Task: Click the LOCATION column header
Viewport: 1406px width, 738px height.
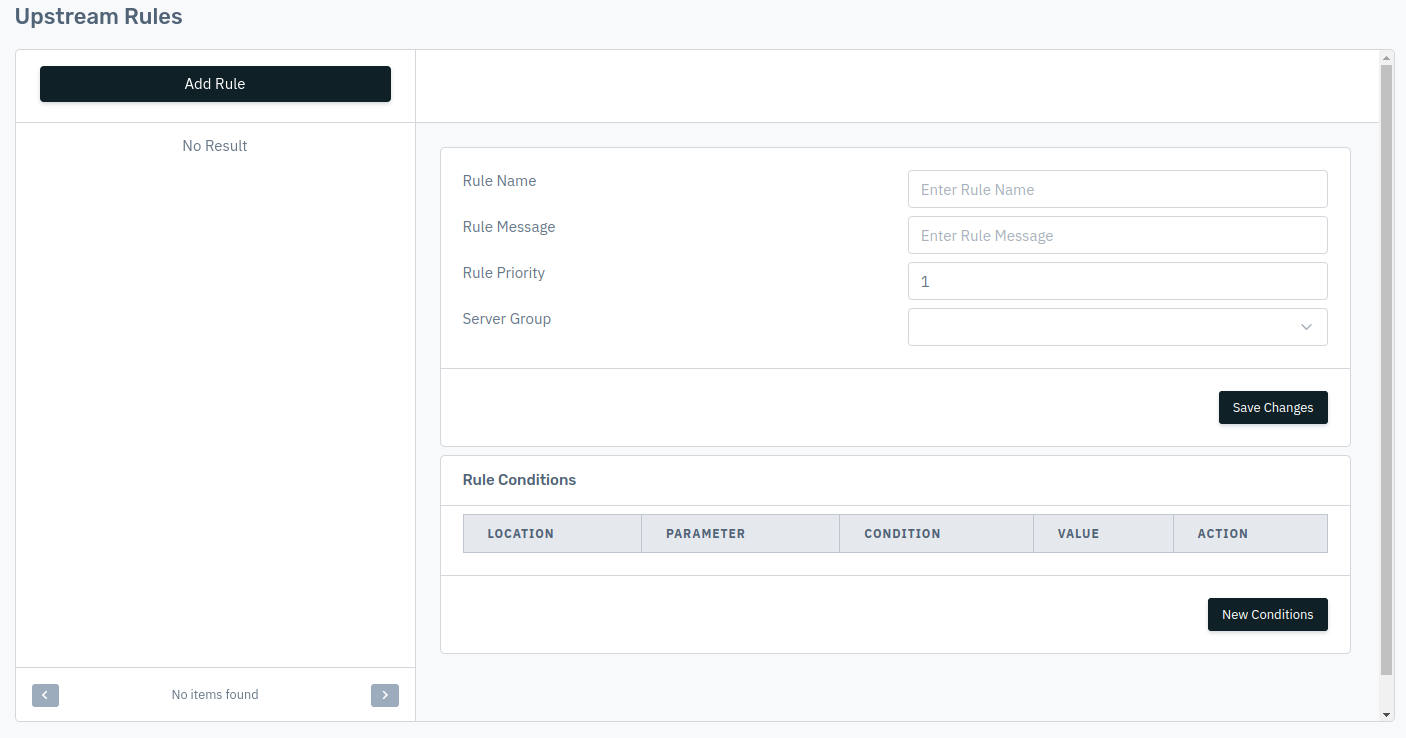Action: tap(552, 533)
